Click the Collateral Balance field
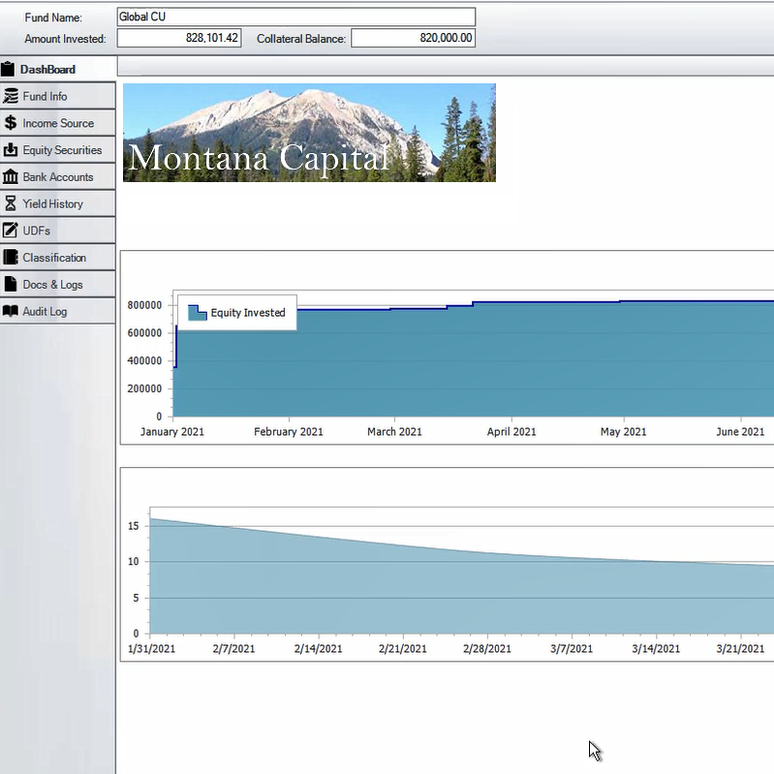 (x=413, y=38)
